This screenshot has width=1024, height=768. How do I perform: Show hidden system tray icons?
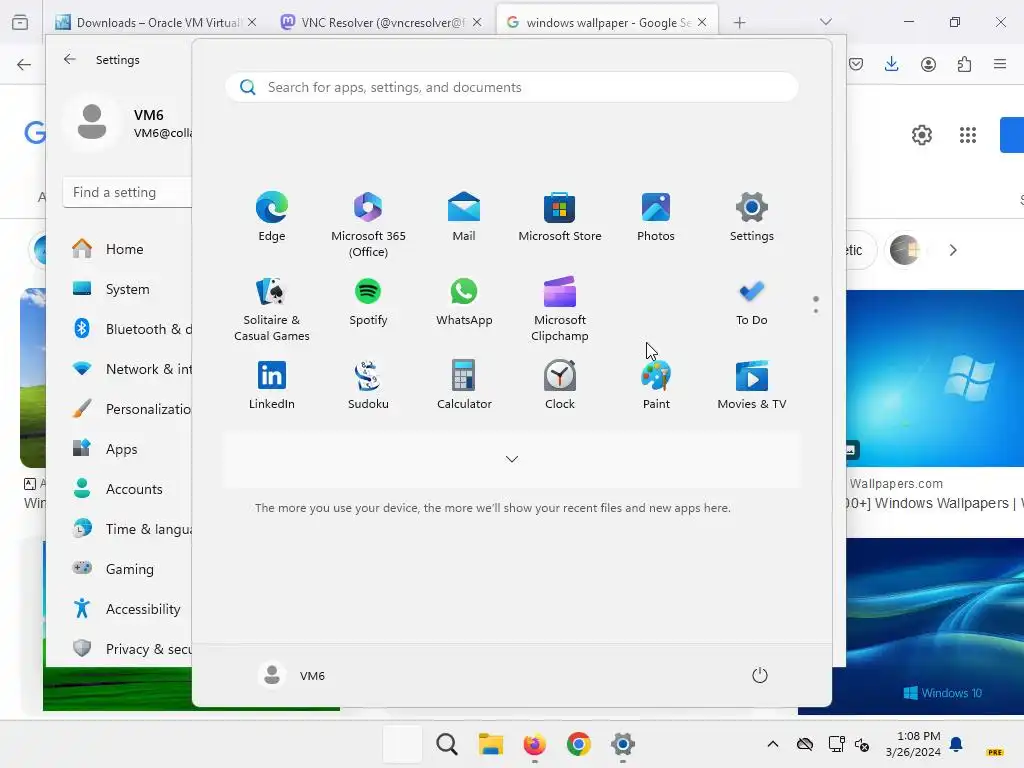(x=773, y=744)
